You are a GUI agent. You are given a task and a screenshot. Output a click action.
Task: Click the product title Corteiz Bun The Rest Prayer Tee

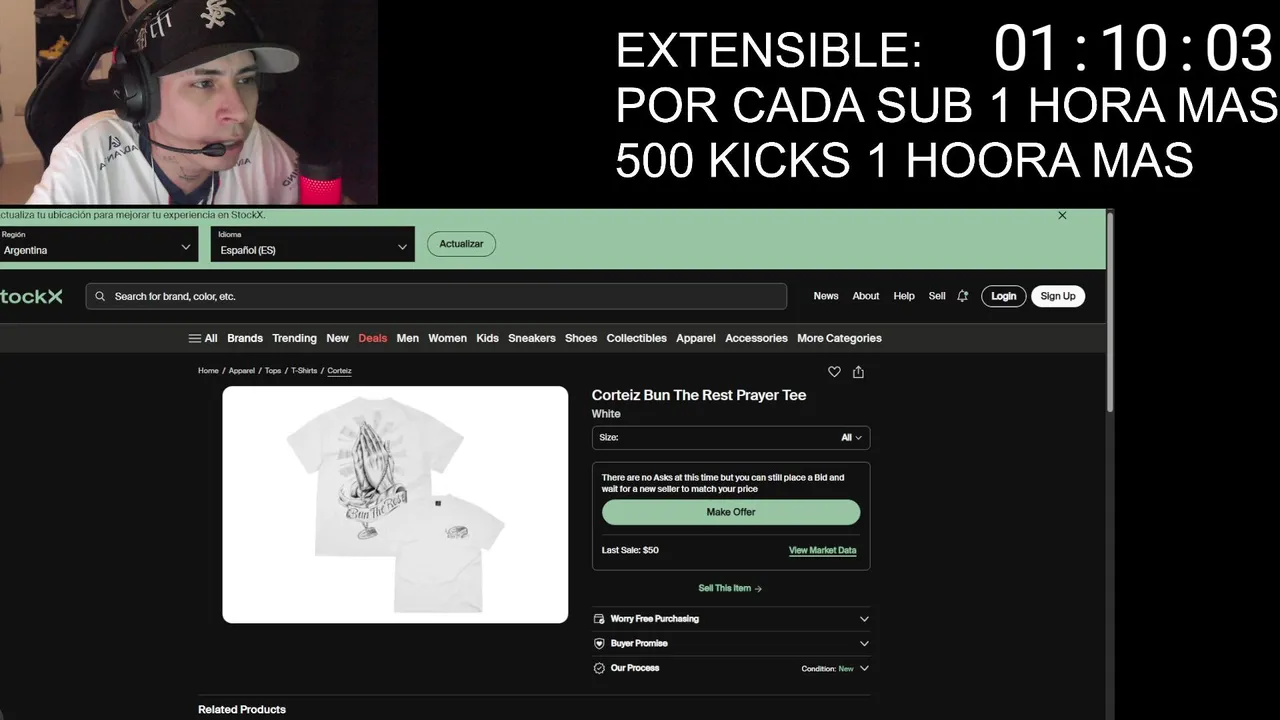(x=699, y=395)
